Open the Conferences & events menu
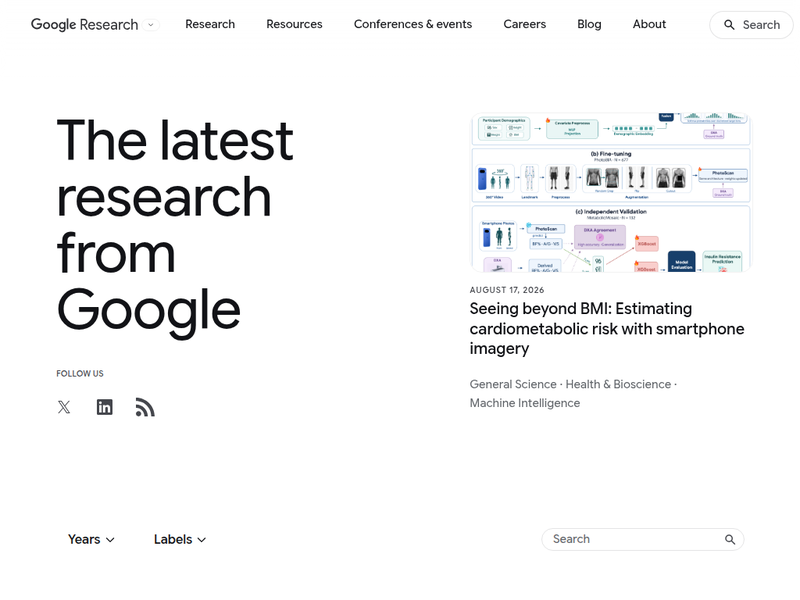 [x=413, y=24]
